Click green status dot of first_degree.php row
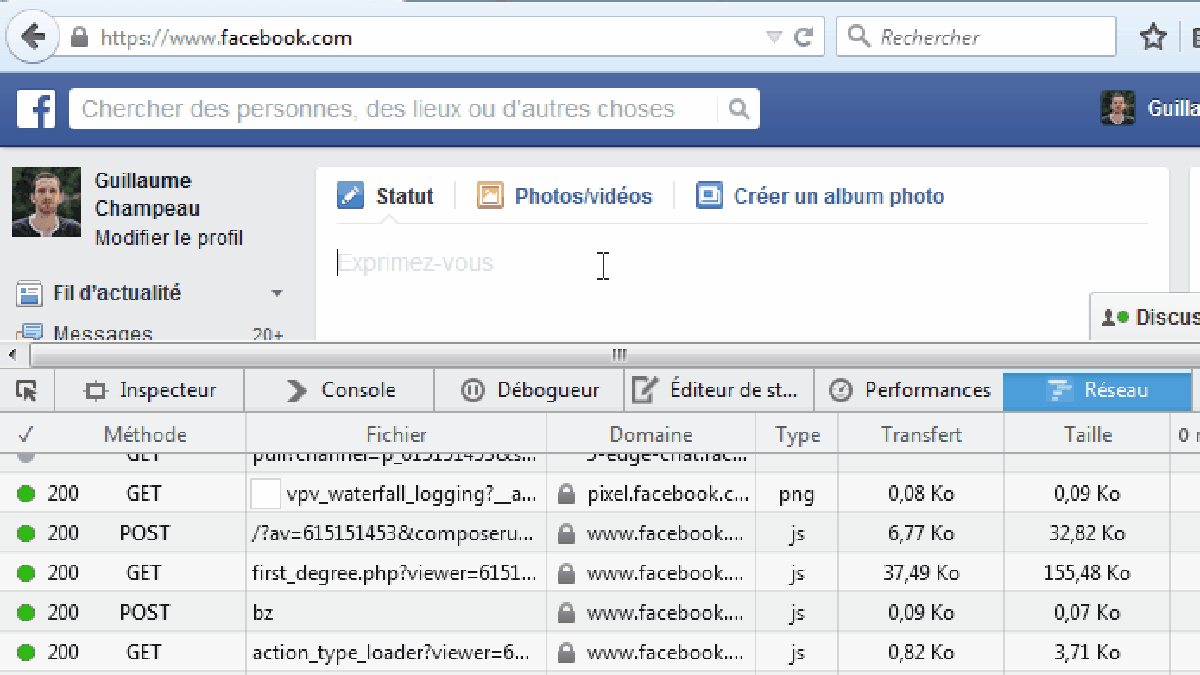The width and height of the screenshot is (1200, 675). point(26,573)
